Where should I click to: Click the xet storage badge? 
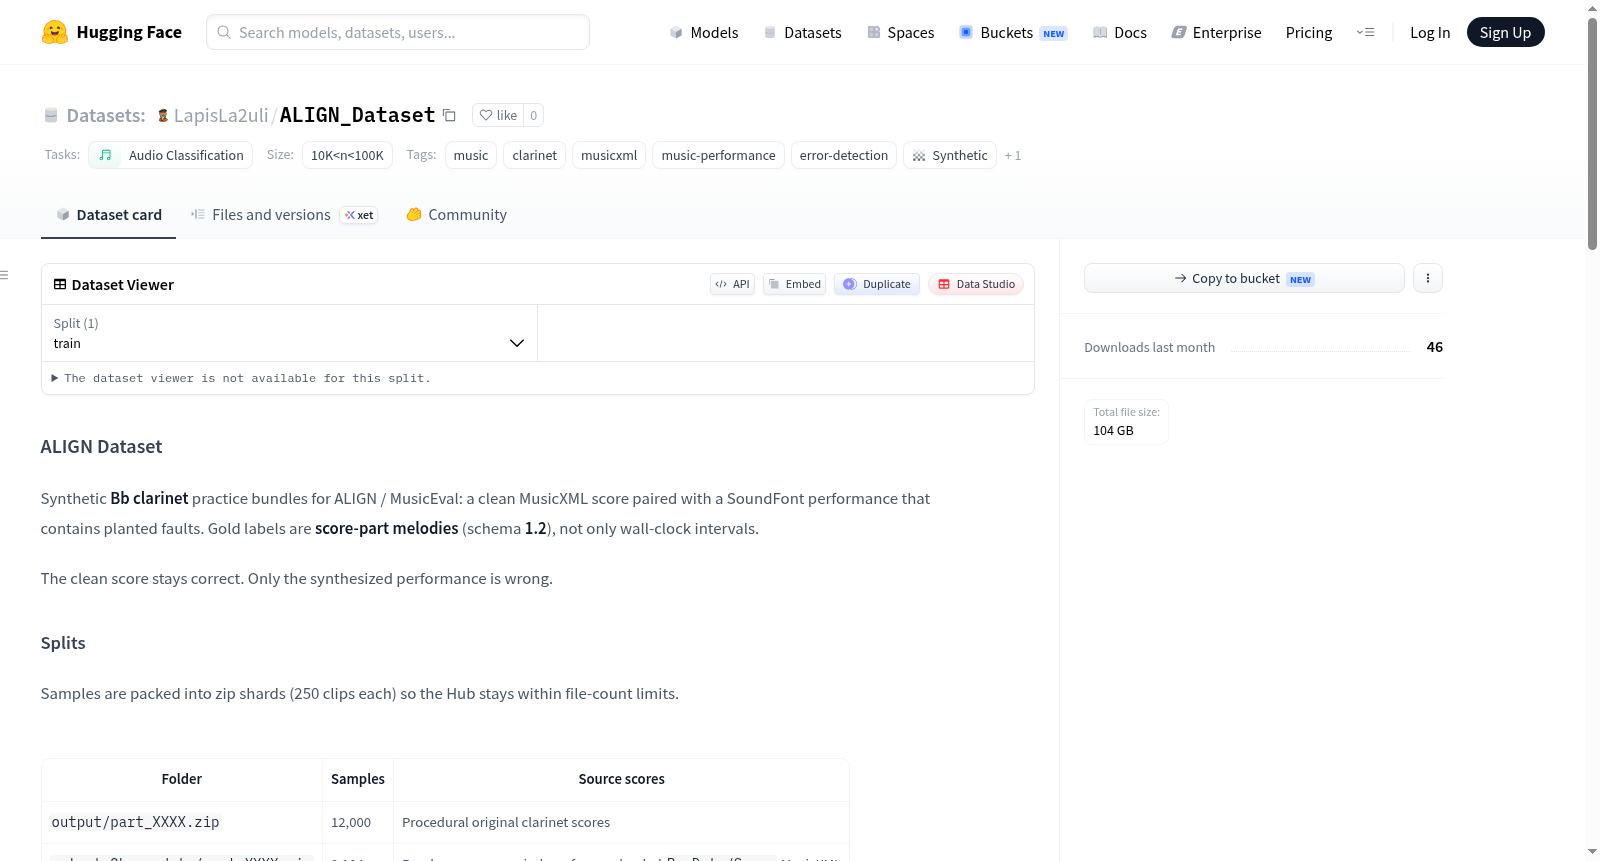click(x=359, y=215)
